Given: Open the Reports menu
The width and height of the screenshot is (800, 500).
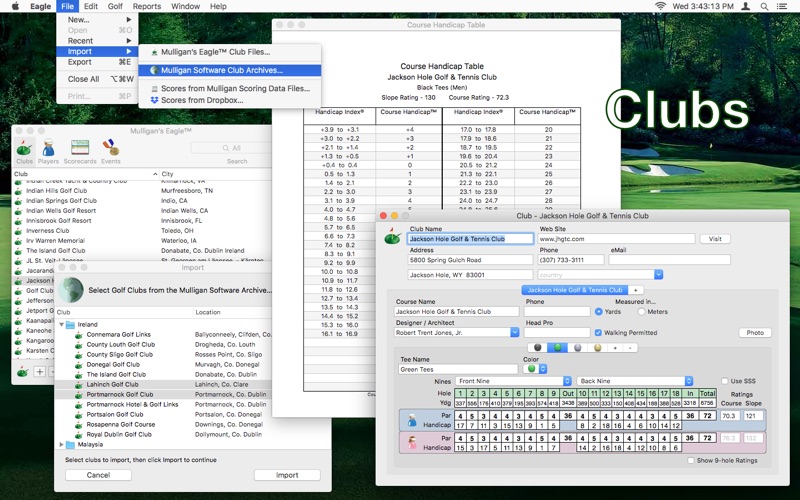Looking at the screenshot, I should point(147,6).
